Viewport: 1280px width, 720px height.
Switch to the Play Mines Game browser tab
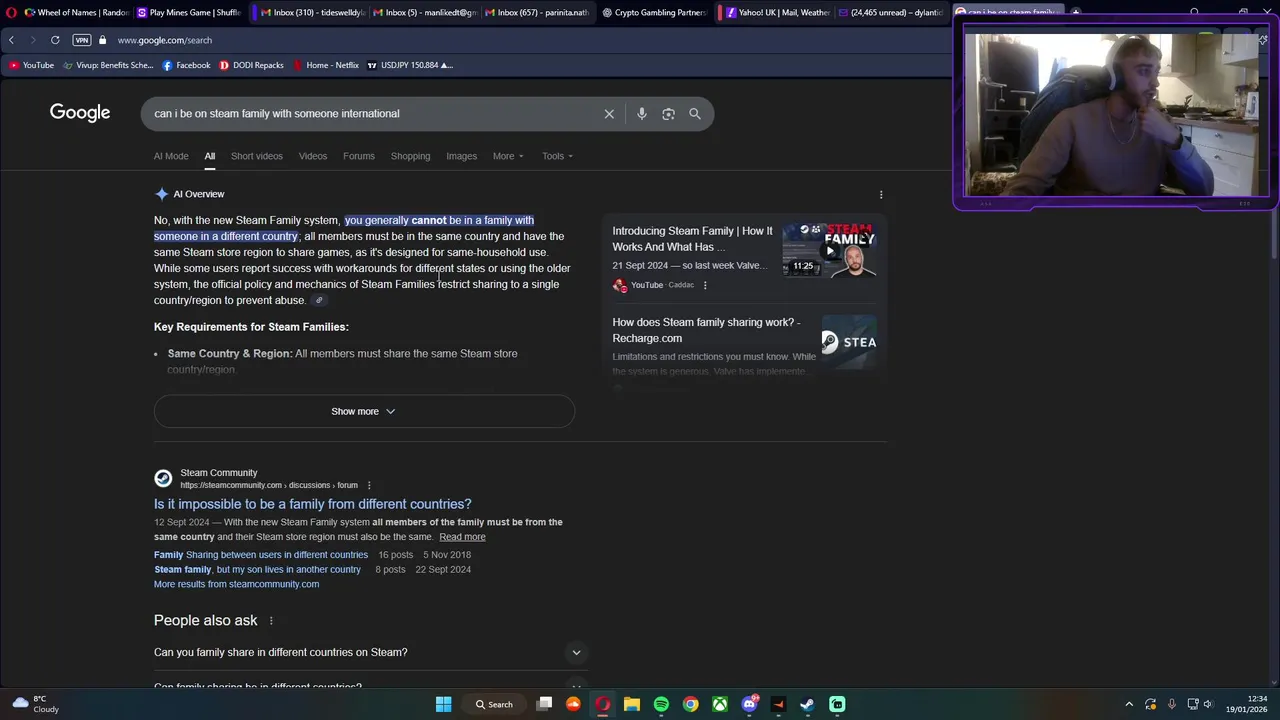tap(189, 13)
